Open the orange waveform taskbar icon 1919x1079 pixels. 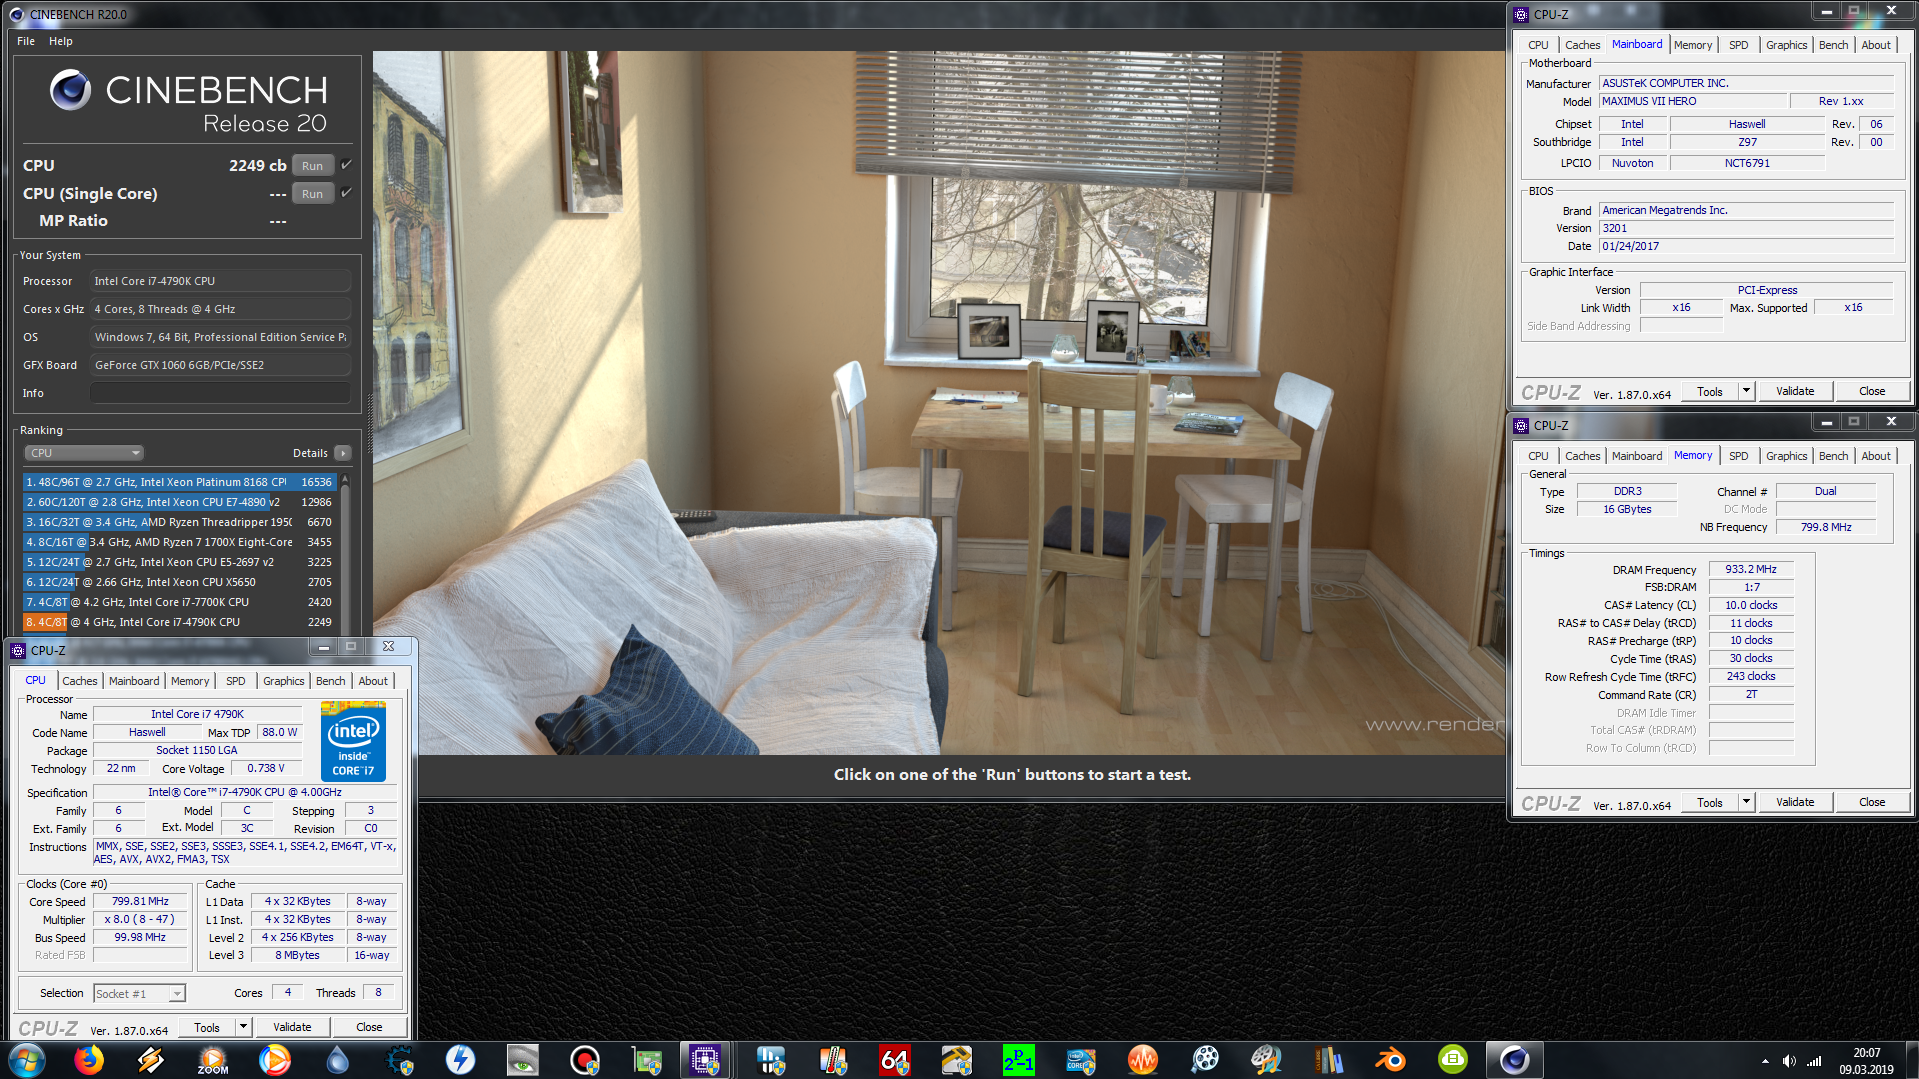click(1142, 1060)
